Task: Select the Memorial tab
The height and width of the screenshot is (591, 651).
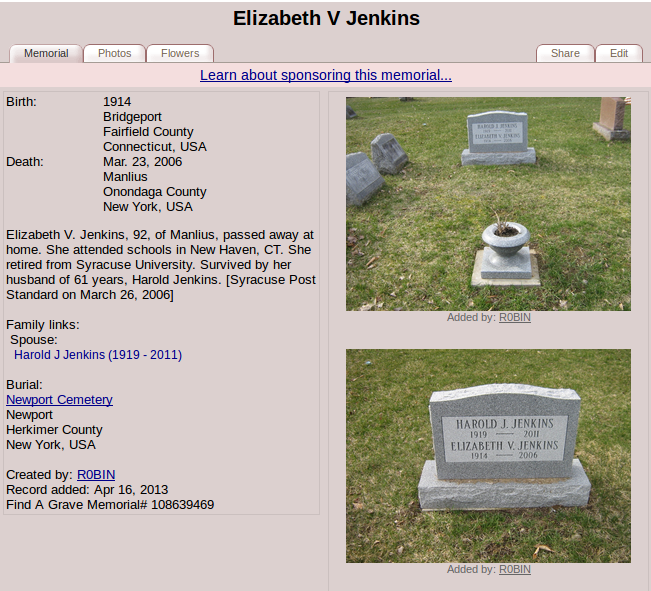Action: point(46,53)
